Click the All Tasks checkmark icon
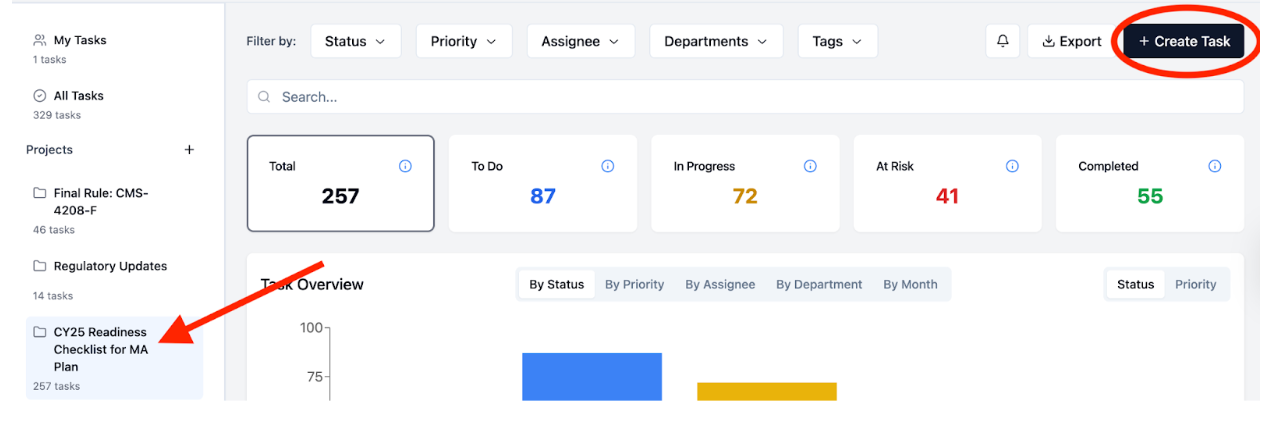 coord(40,96)
